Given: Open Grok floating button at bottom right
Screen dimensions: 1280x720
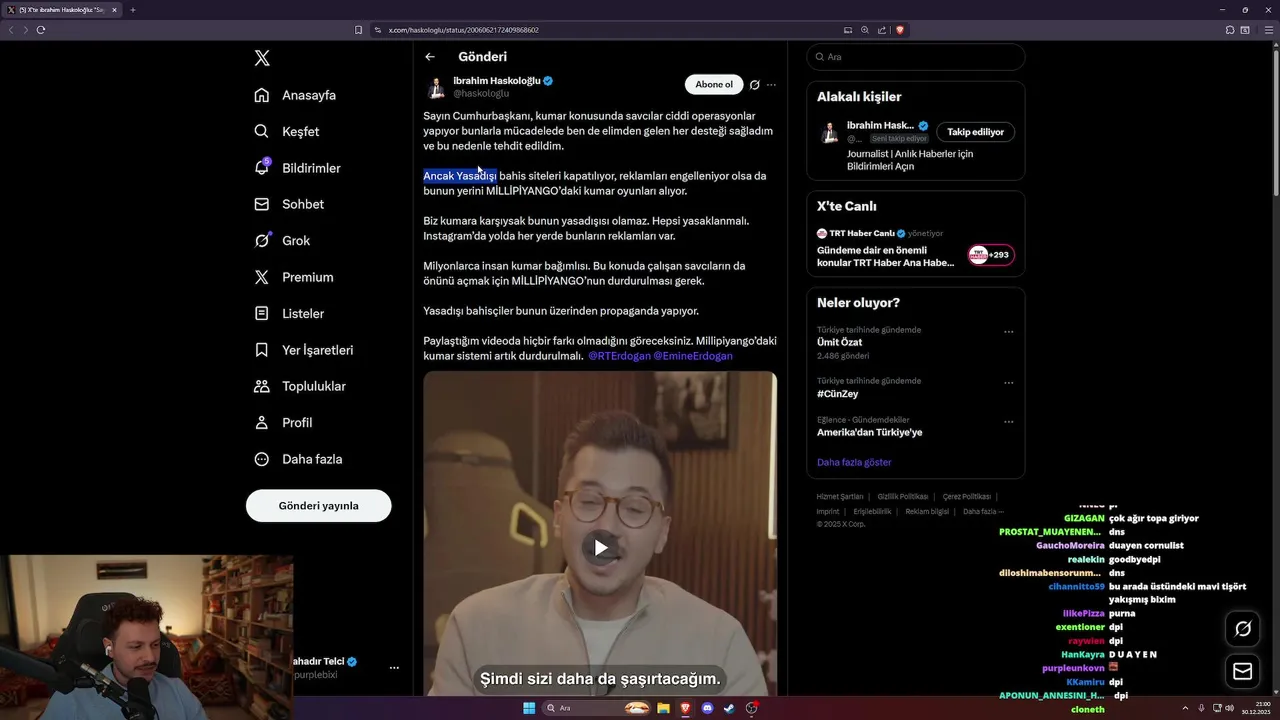Looking at the screenshot, I should click(x=1243, y=629).
